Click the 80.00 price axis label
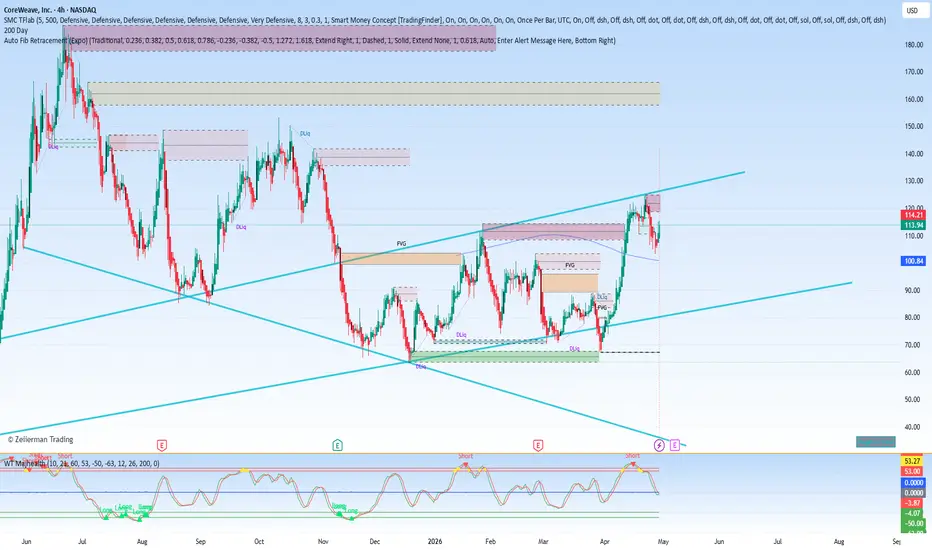Screen dimensions: 932x550 (x=912, y=318)
